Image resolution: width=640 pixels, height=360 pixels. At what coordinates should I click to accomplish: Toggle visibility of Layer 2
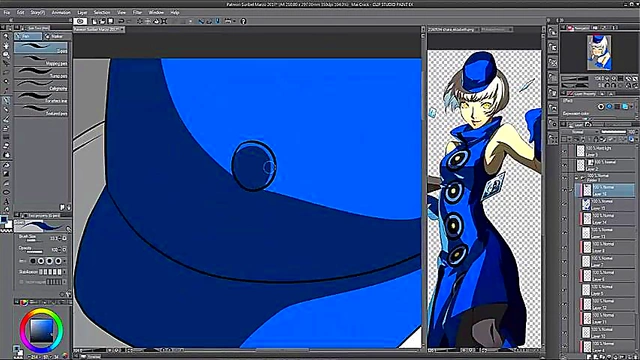coord(564,165)
